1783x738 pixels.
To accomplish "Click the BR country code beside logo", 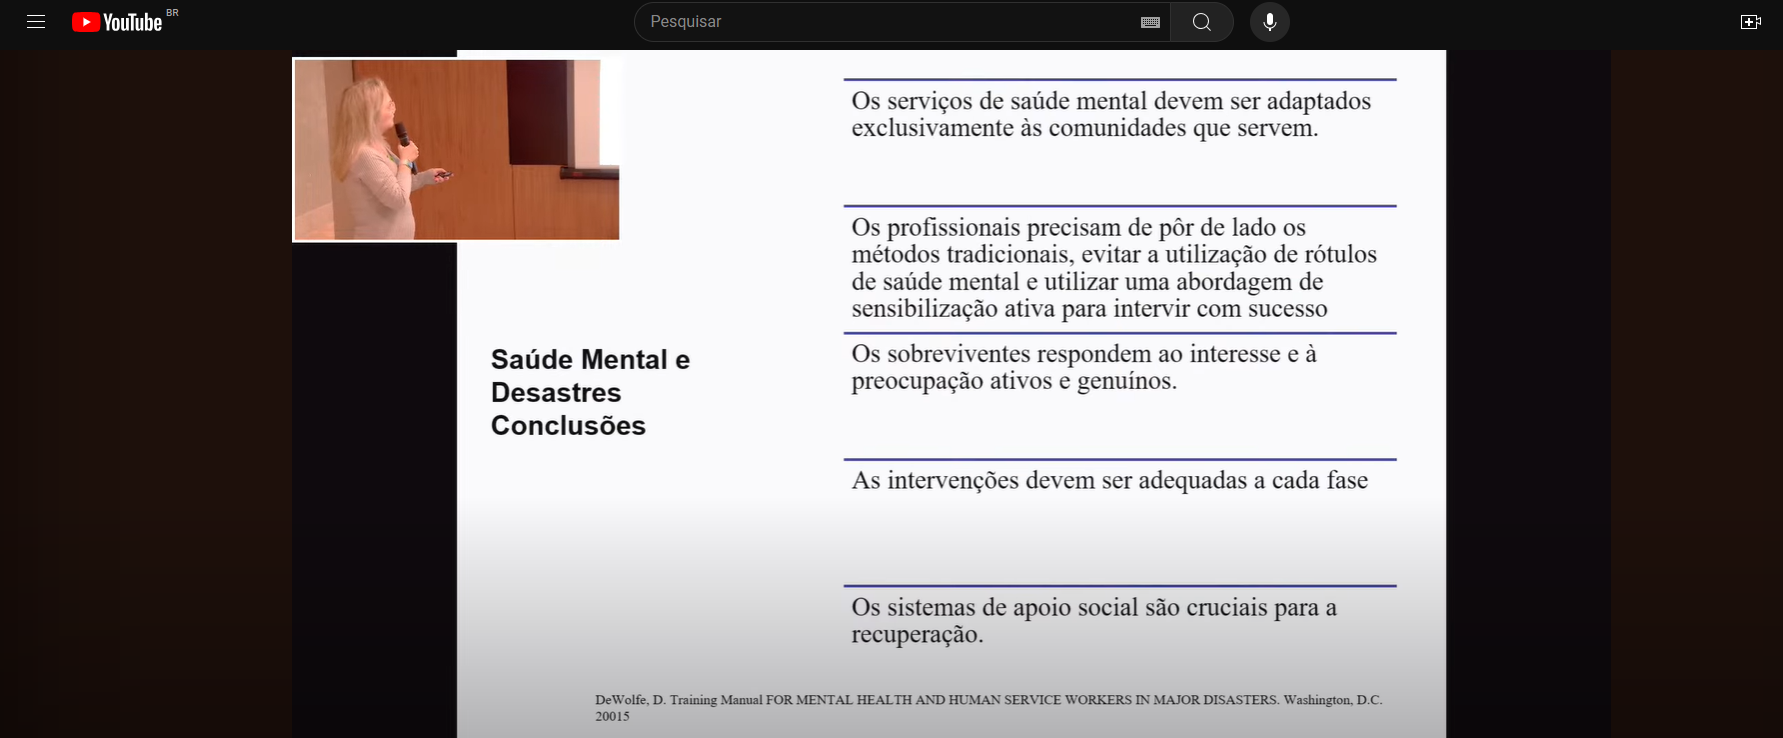I will coord(172,13).
